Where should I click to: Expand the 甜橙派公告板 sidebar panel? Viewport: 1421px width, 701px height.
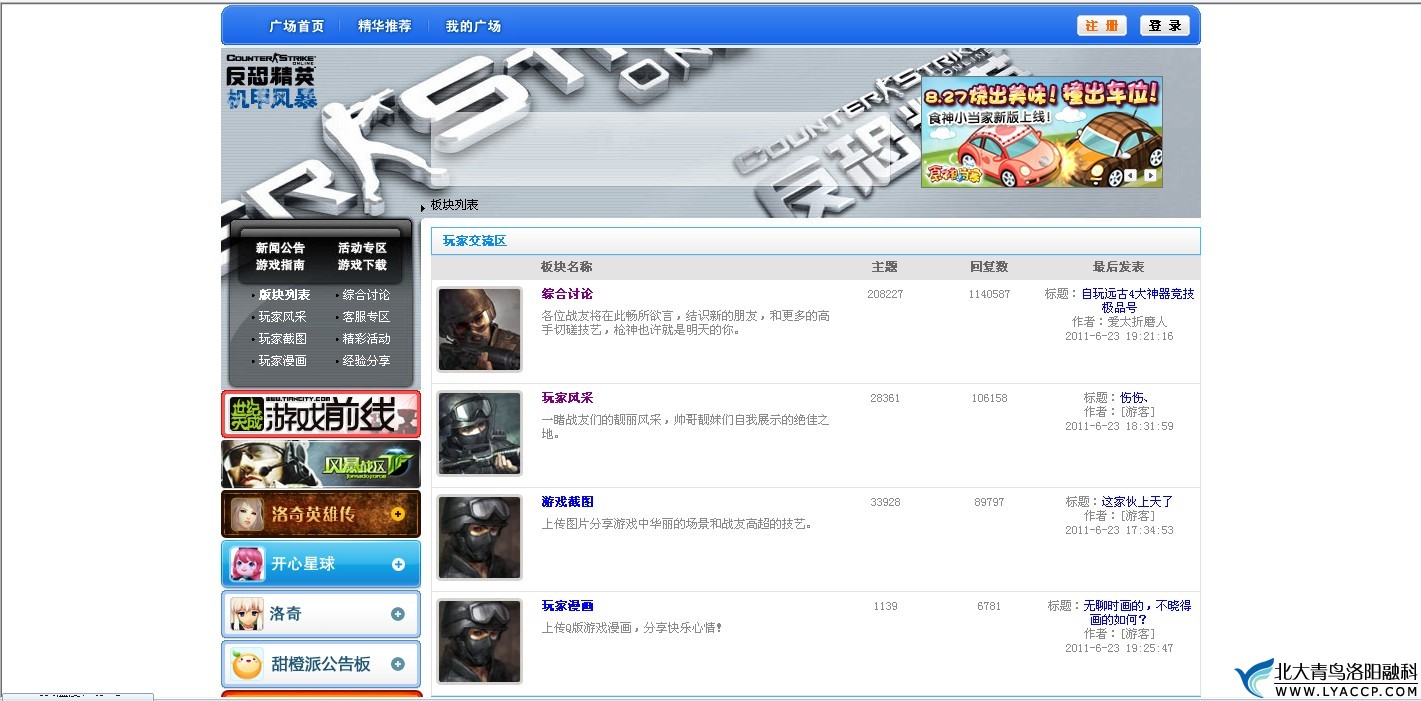(398, 664)
